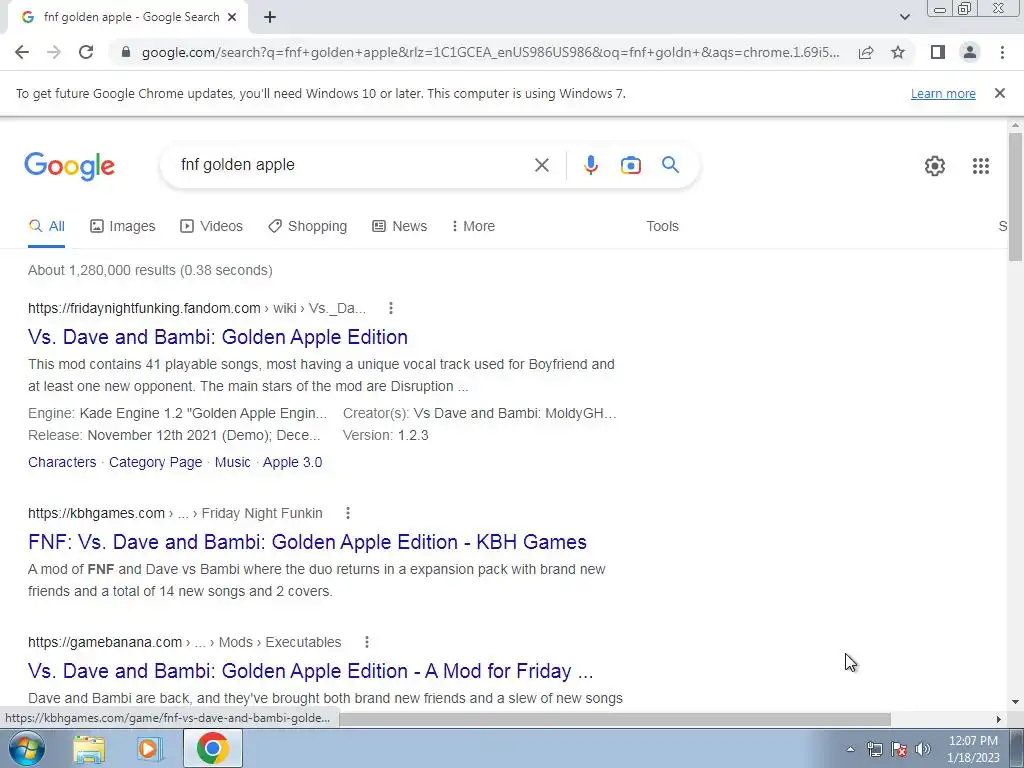Image resolution: width=1024 pixels, height=768 pixels.
Task: Open Chrome three-dot menu
Action: (x=1002, y=52)
